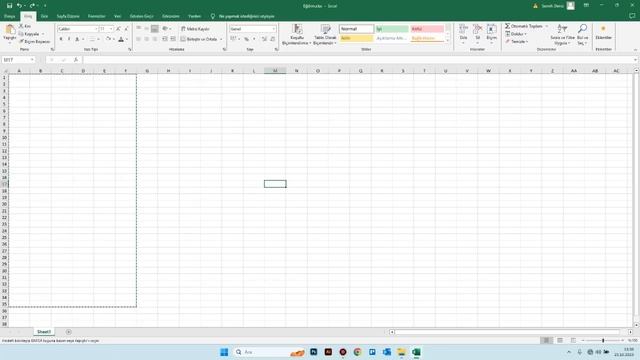The width and height of the screenshot is (640, 360).
Task: Open Tablo Olarak Biçimlendir menu
Action: 325,34
